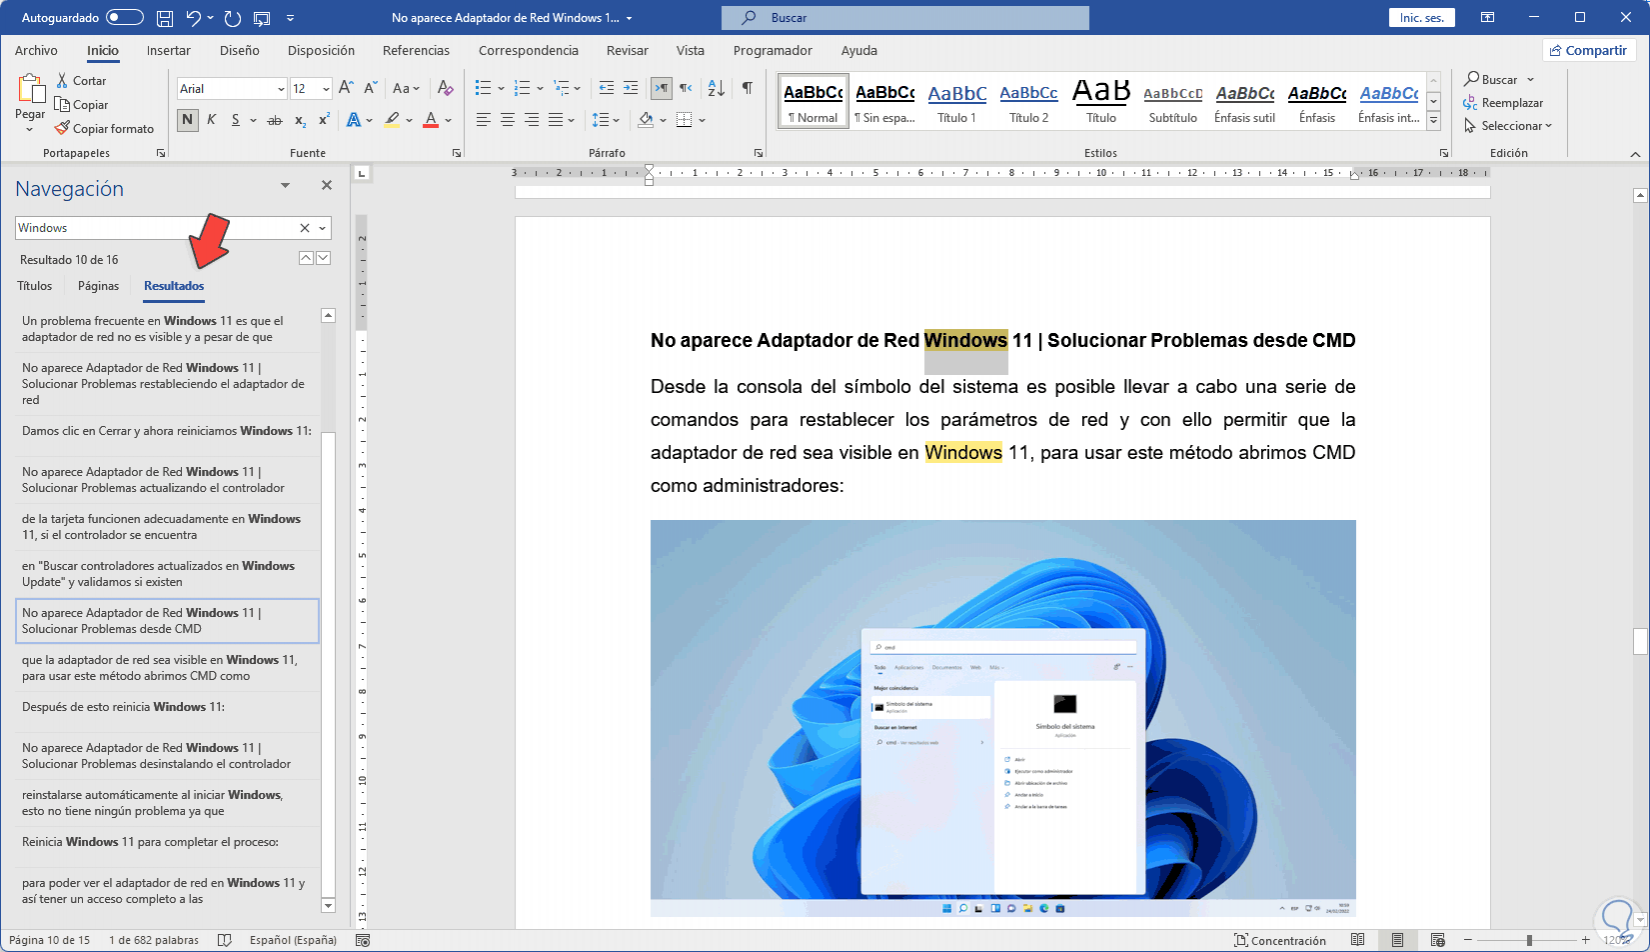Toggle bold formatting with N button
1650x952 pixels.
coord(187,120)
